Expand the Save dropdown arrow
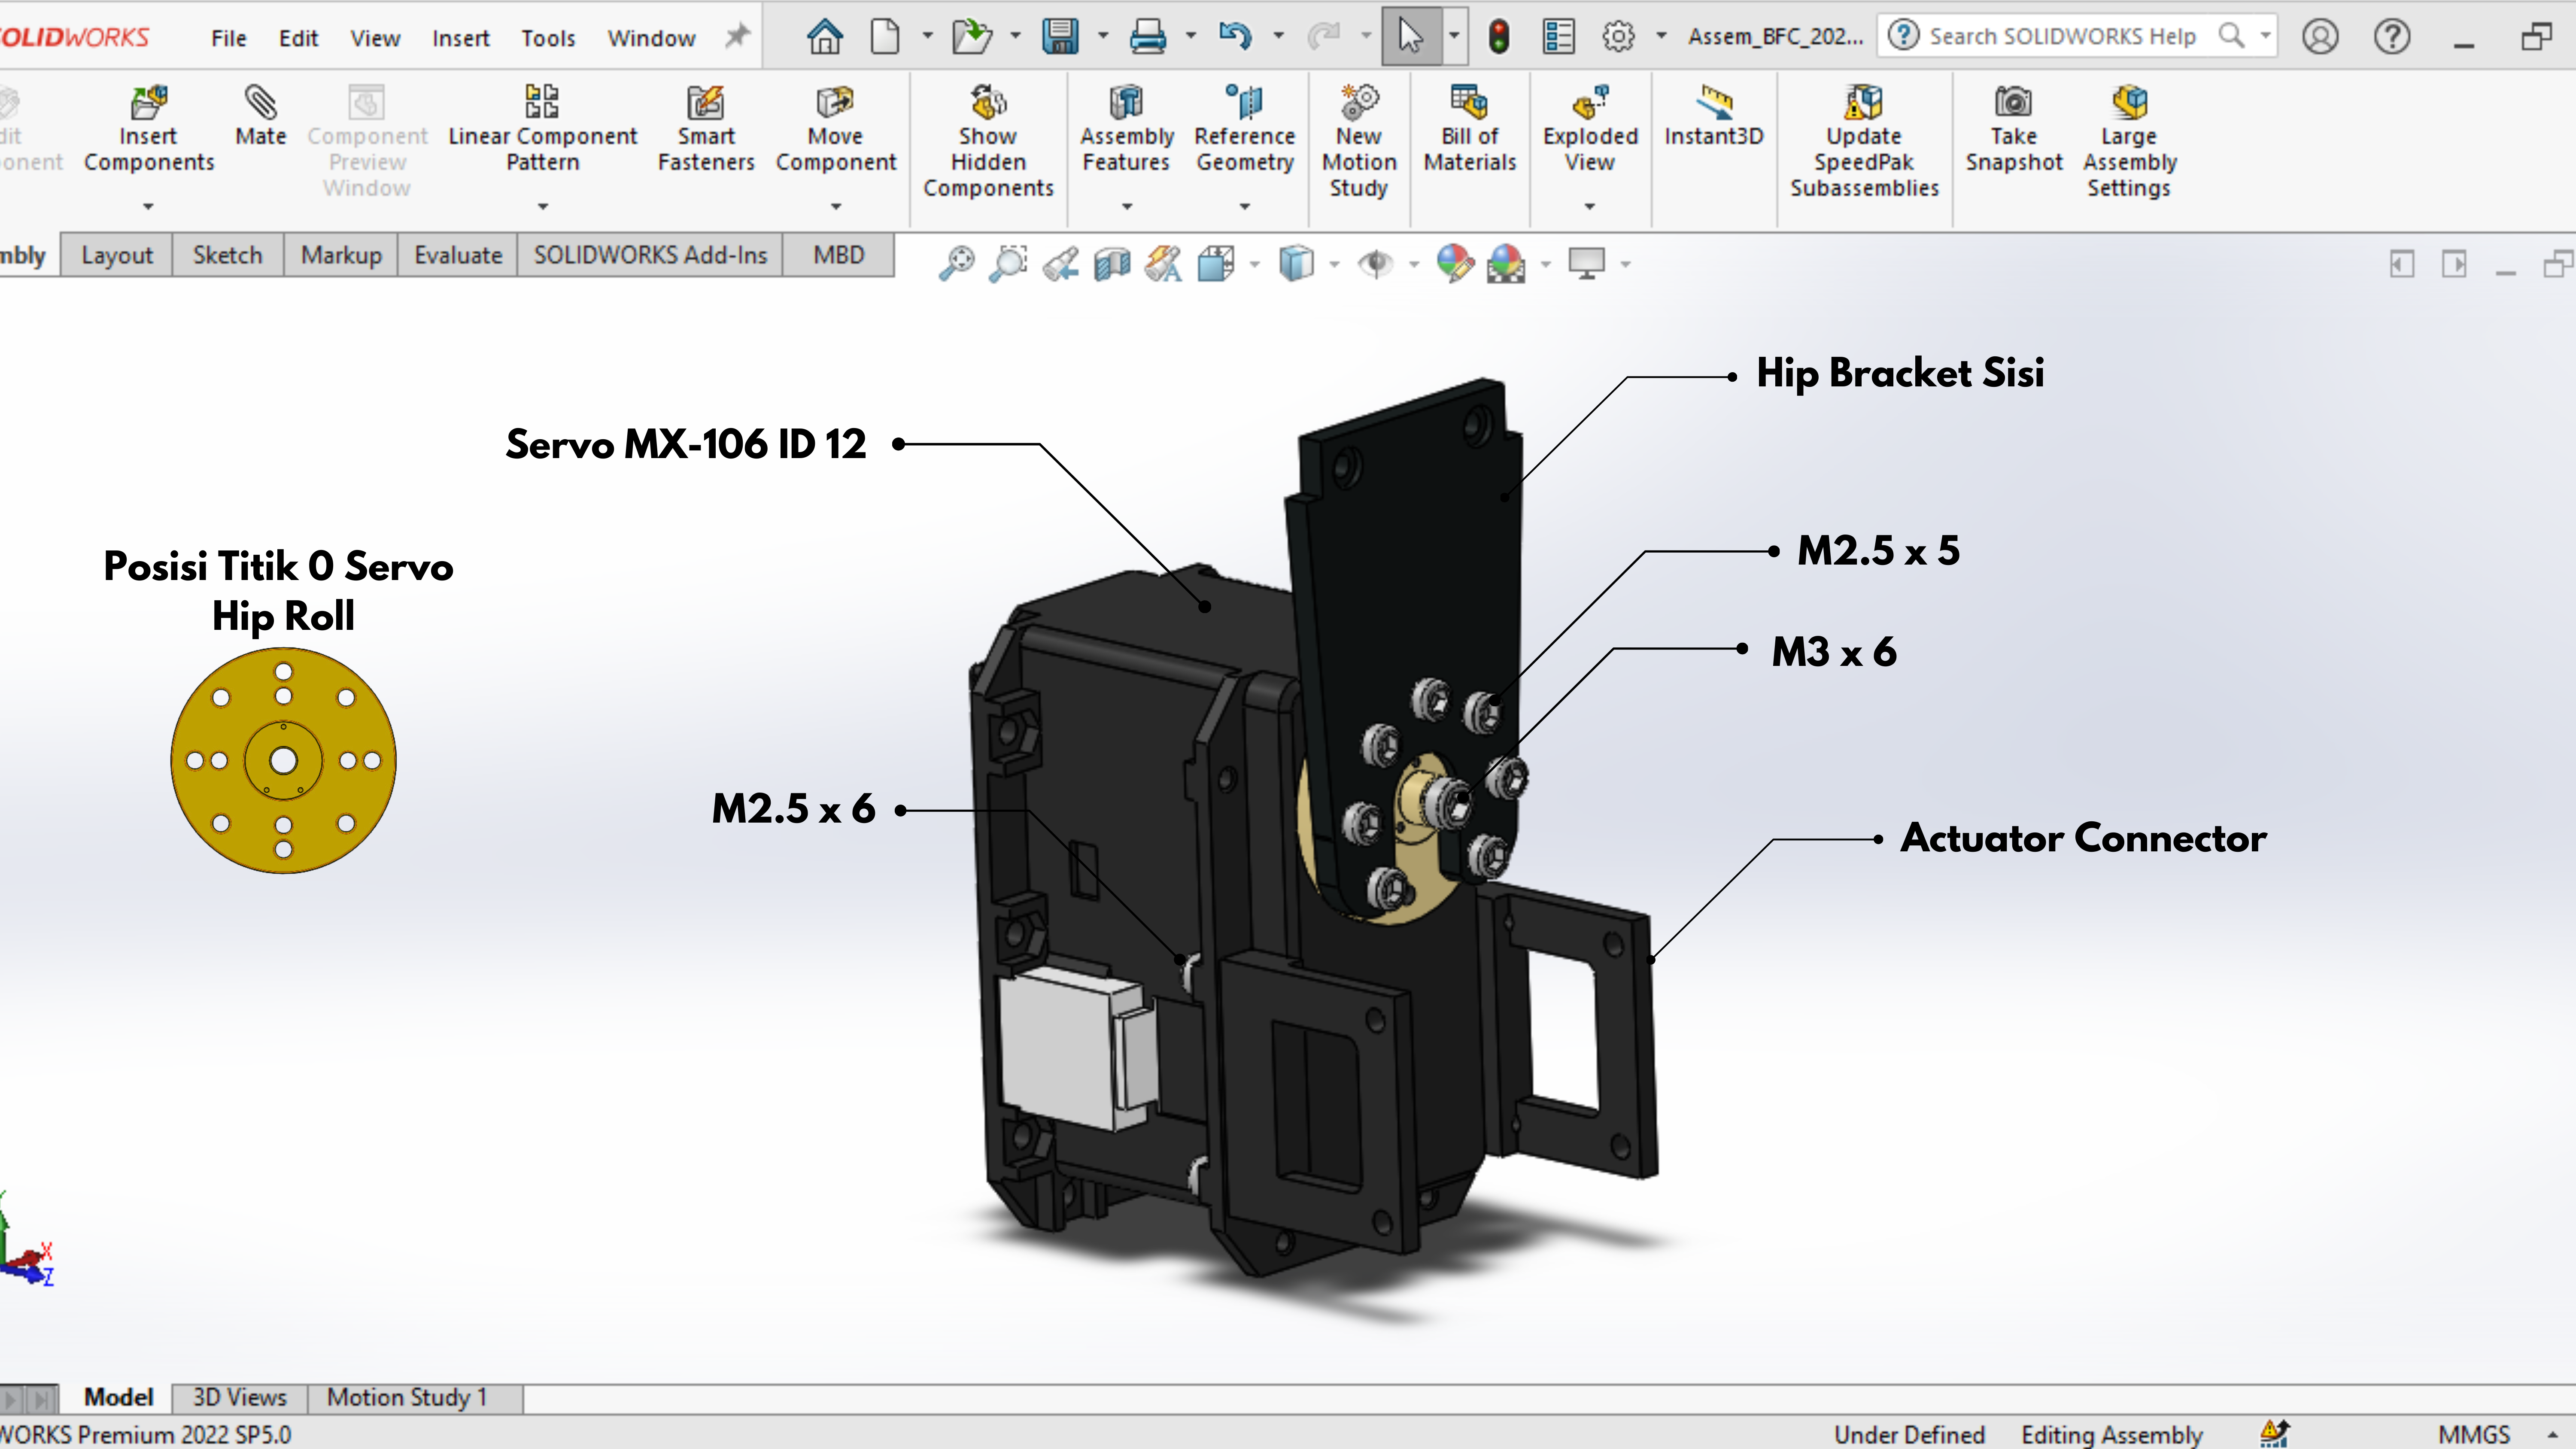 tap(1103, 36)
